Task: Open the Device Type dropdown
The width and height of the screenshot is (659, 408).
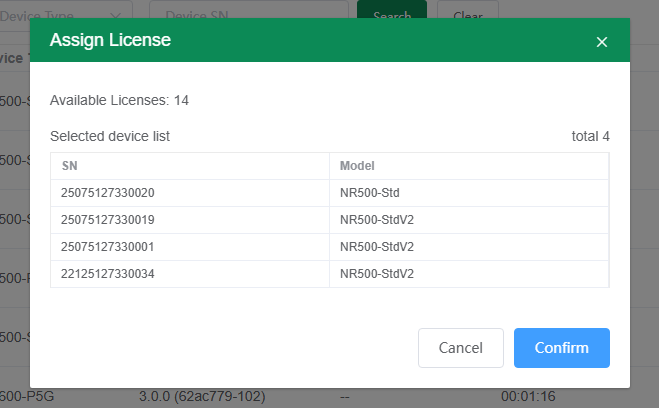Action: [x=66, y=12]
